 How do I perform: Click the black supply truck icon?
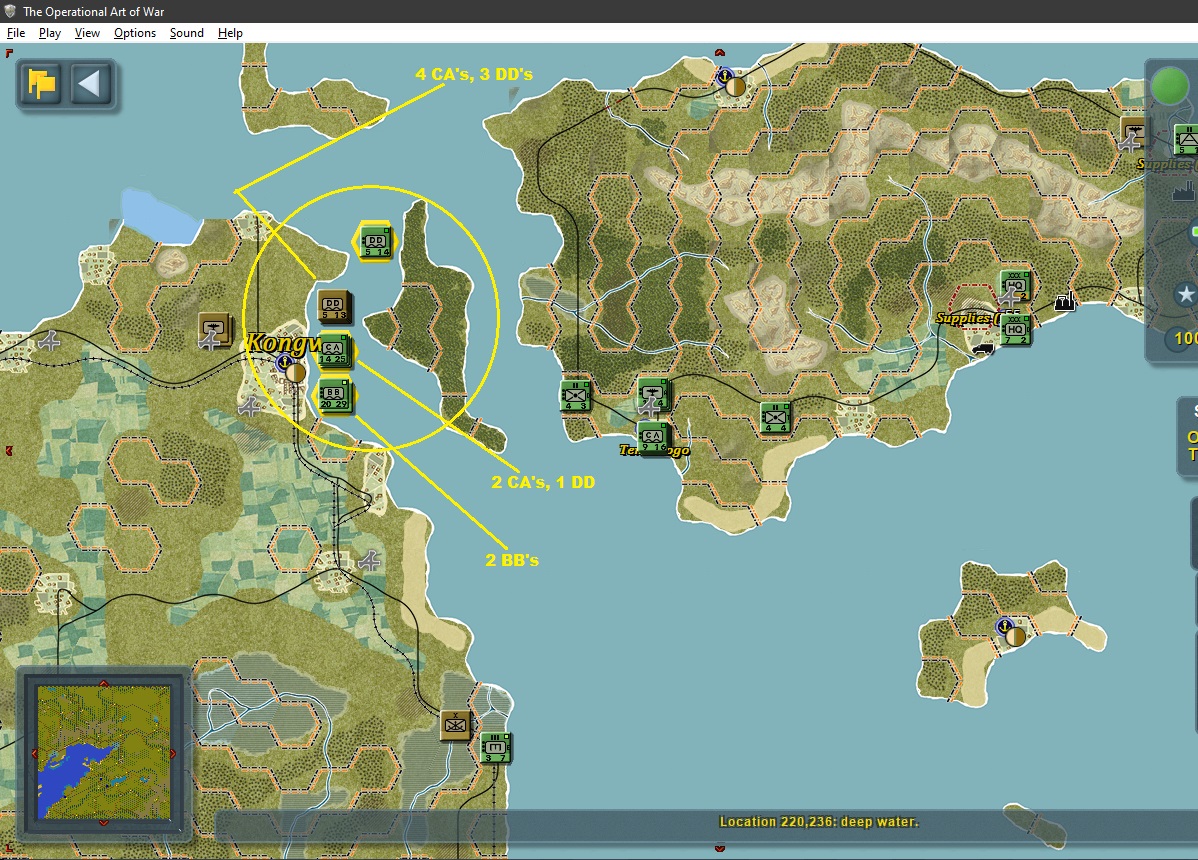point(983,350)
